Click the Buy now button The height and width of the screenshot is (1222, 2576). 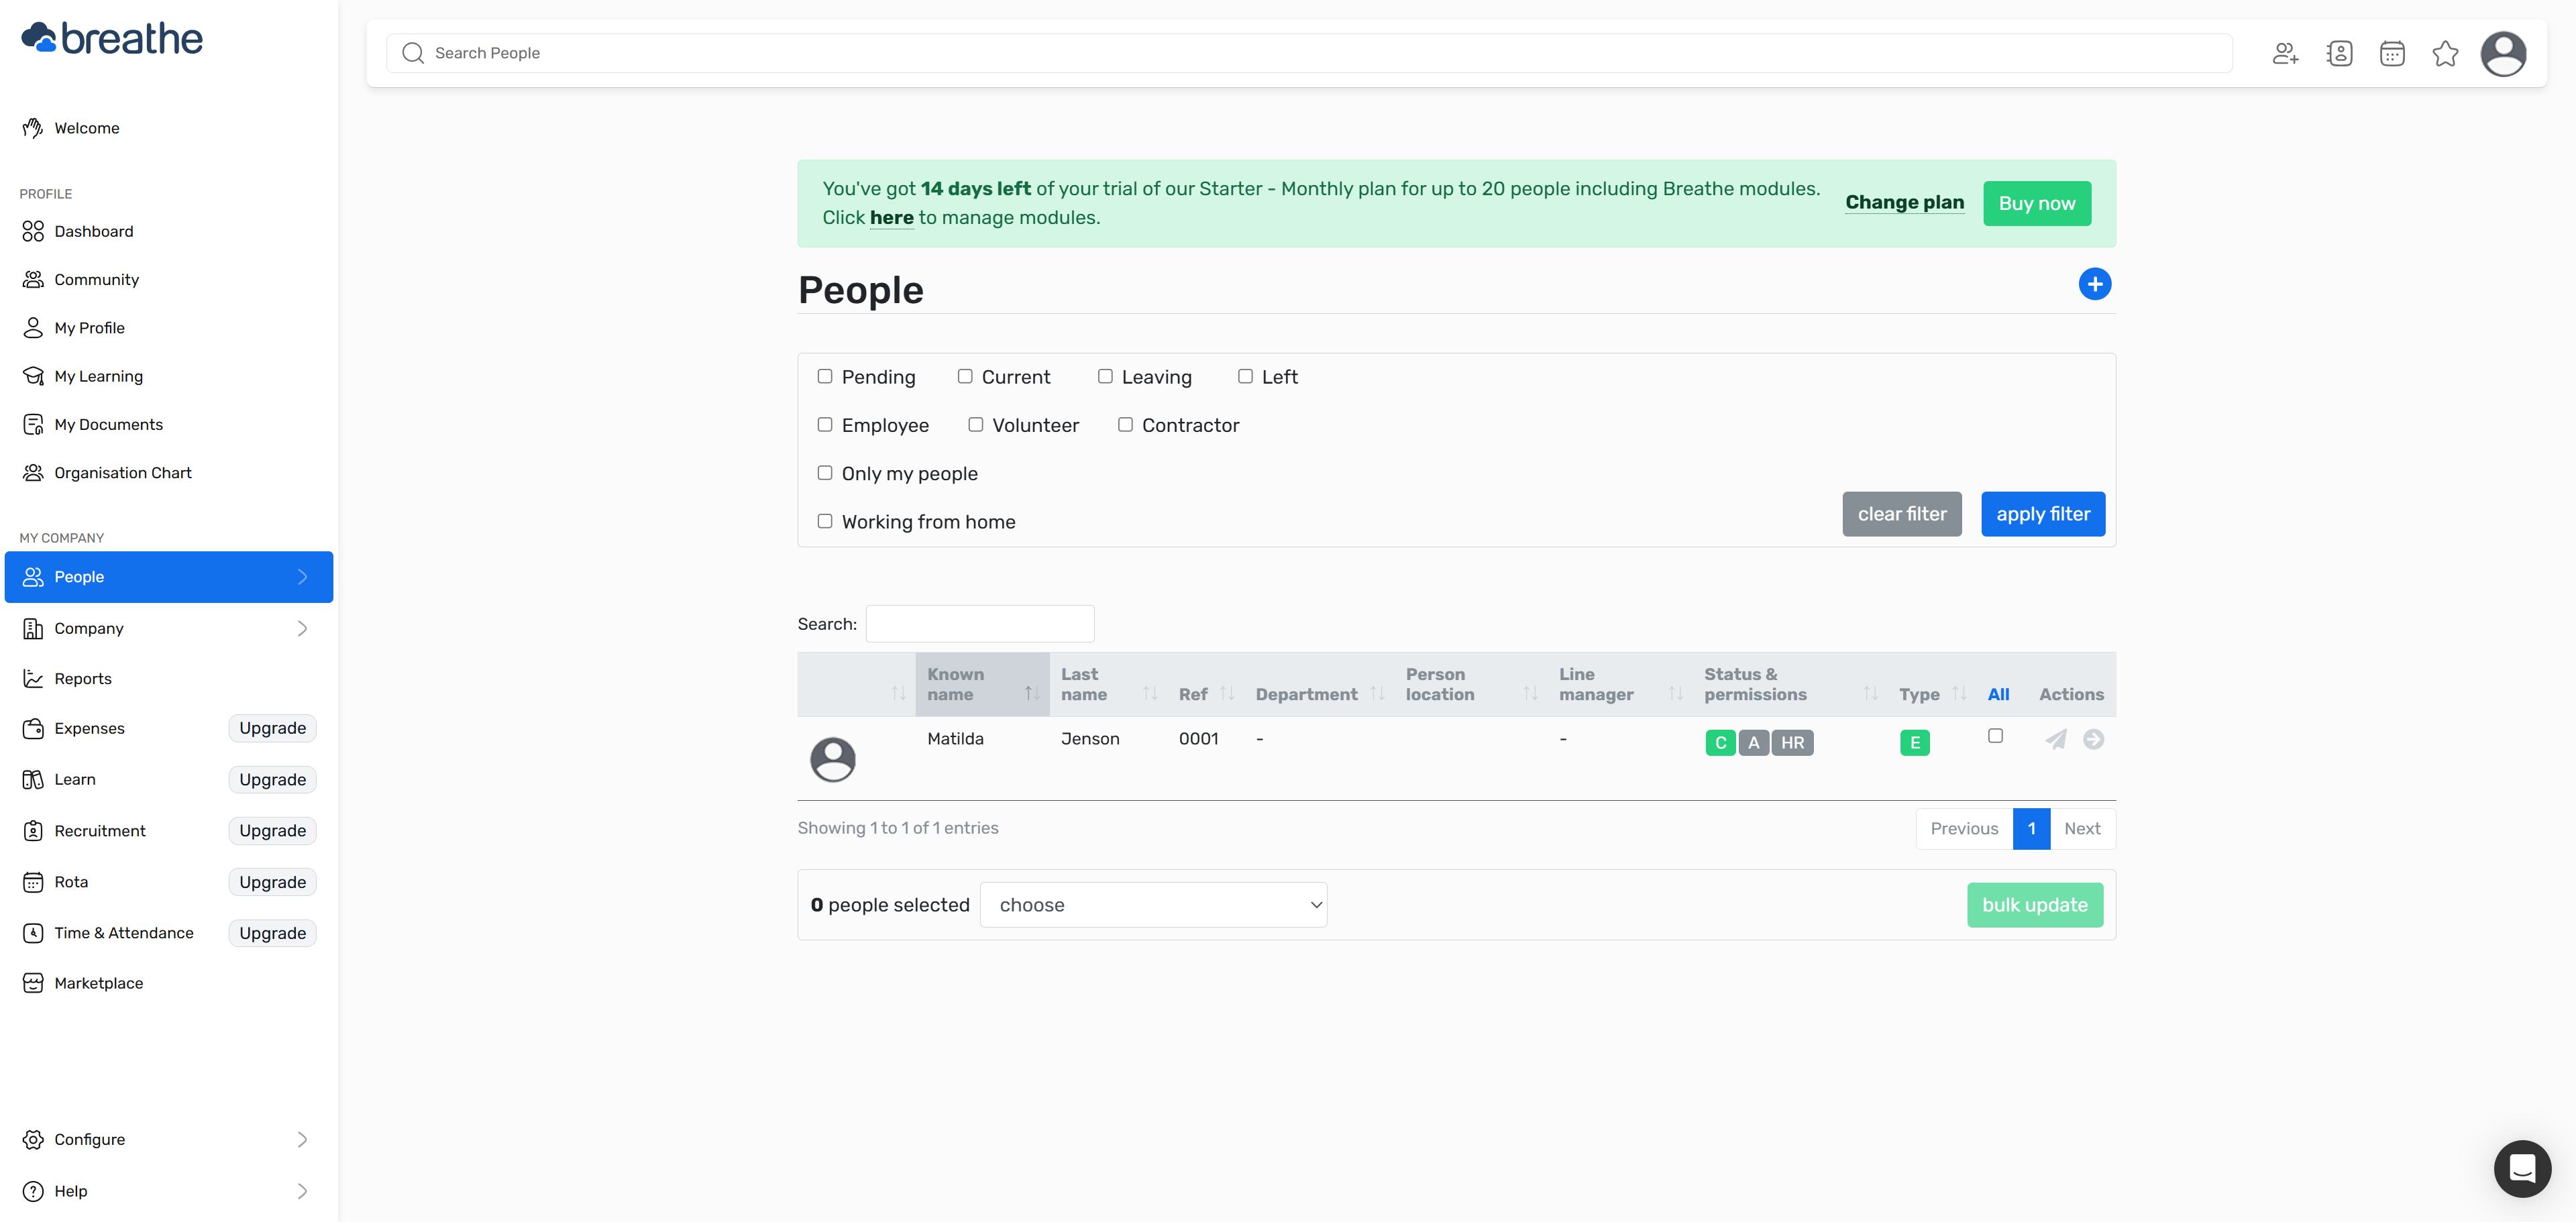point(2037,203)
